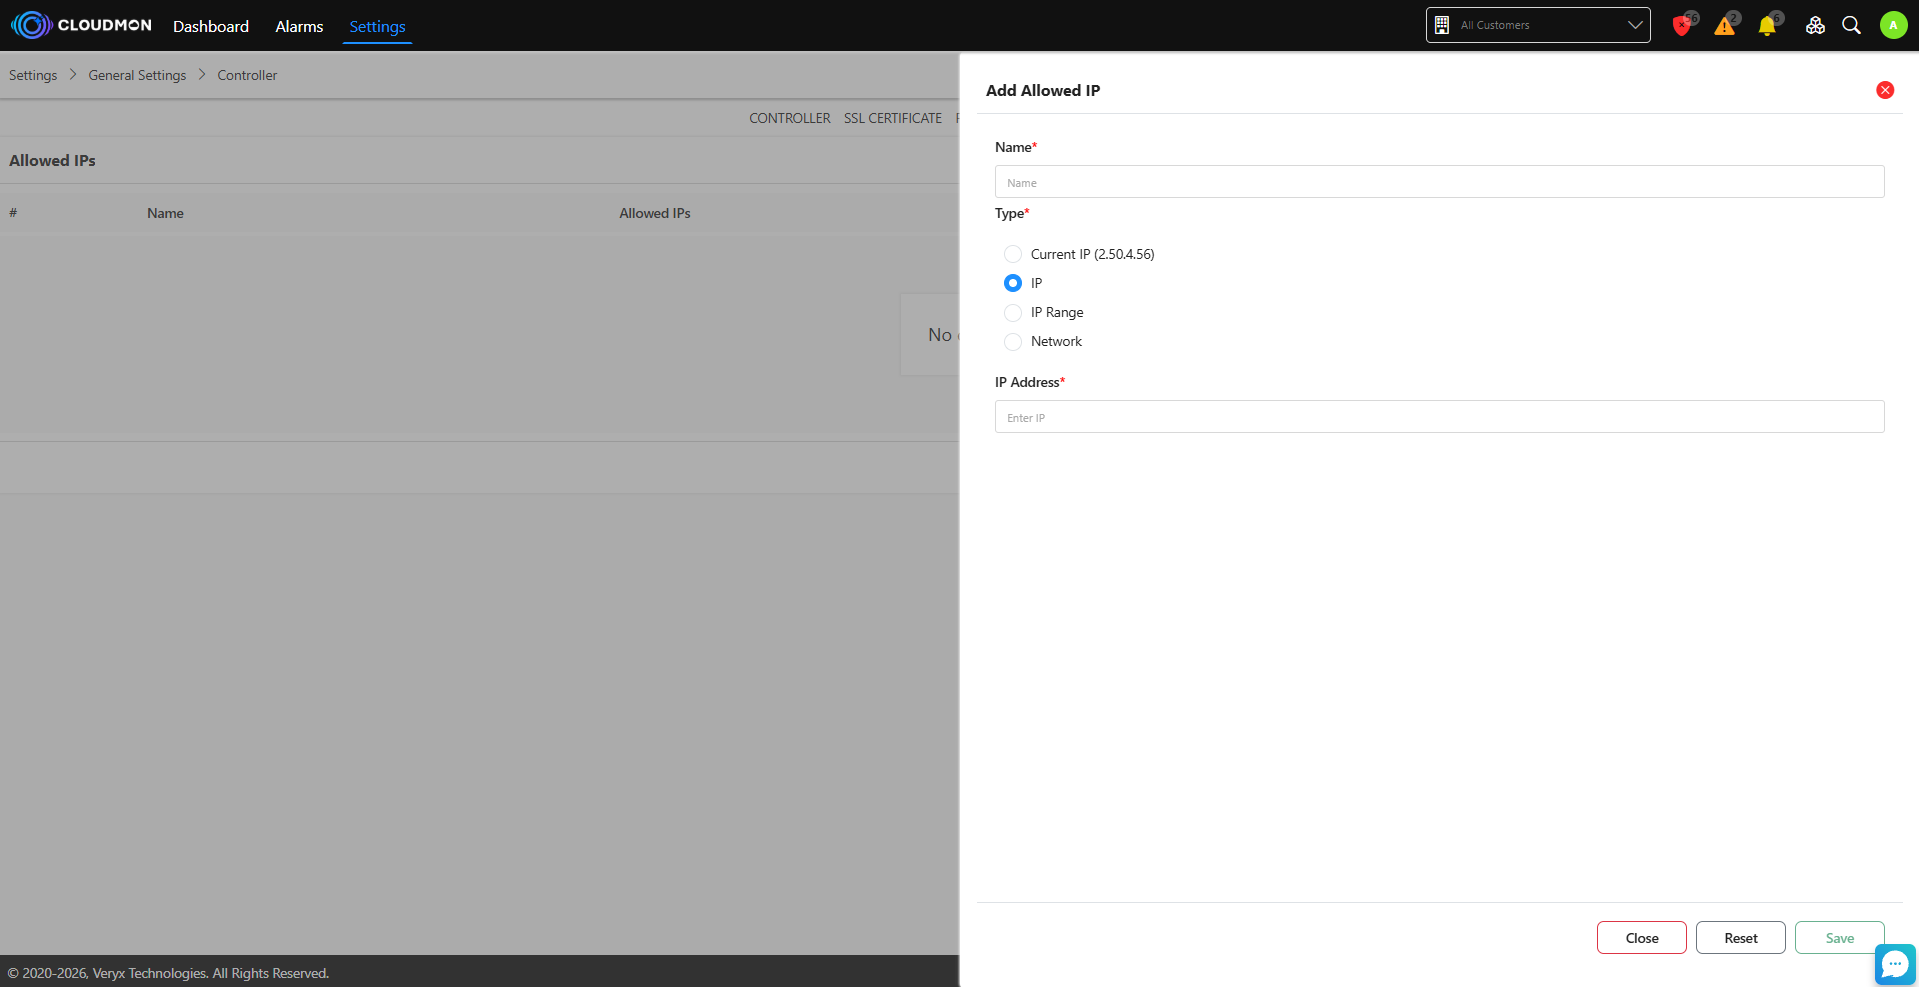Close Add Allowed IP panel with red X
This screenshot has height=987, width=1919.
(x=1885, y=90)
